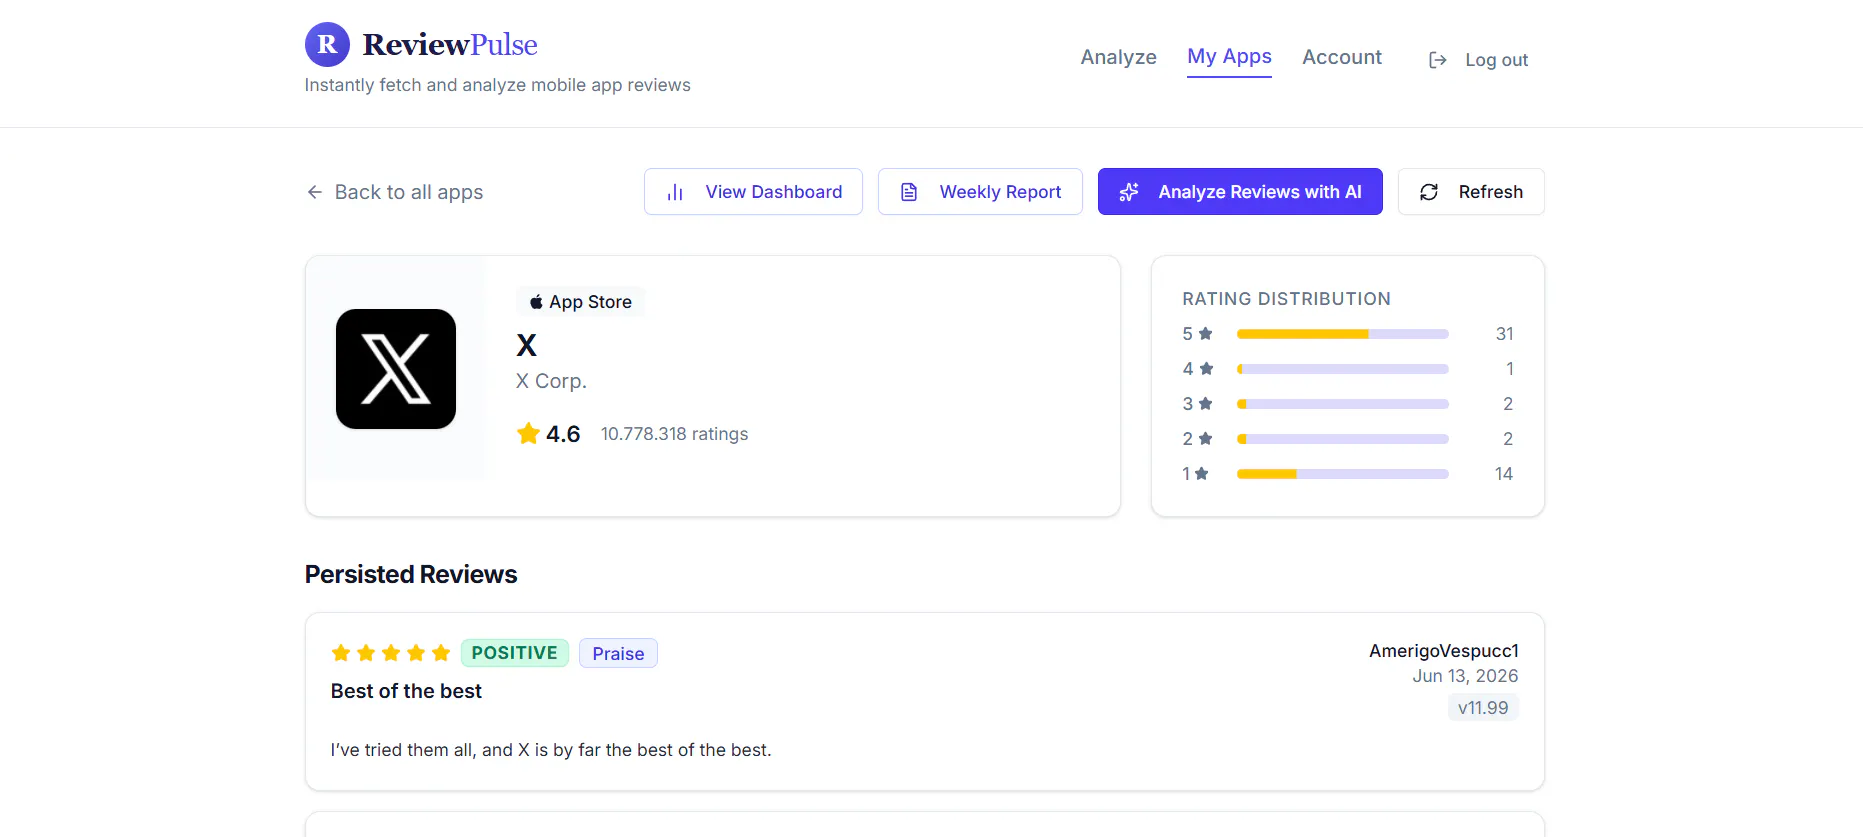
Task: Click the Refresh button
Action: pos(1471,191)
